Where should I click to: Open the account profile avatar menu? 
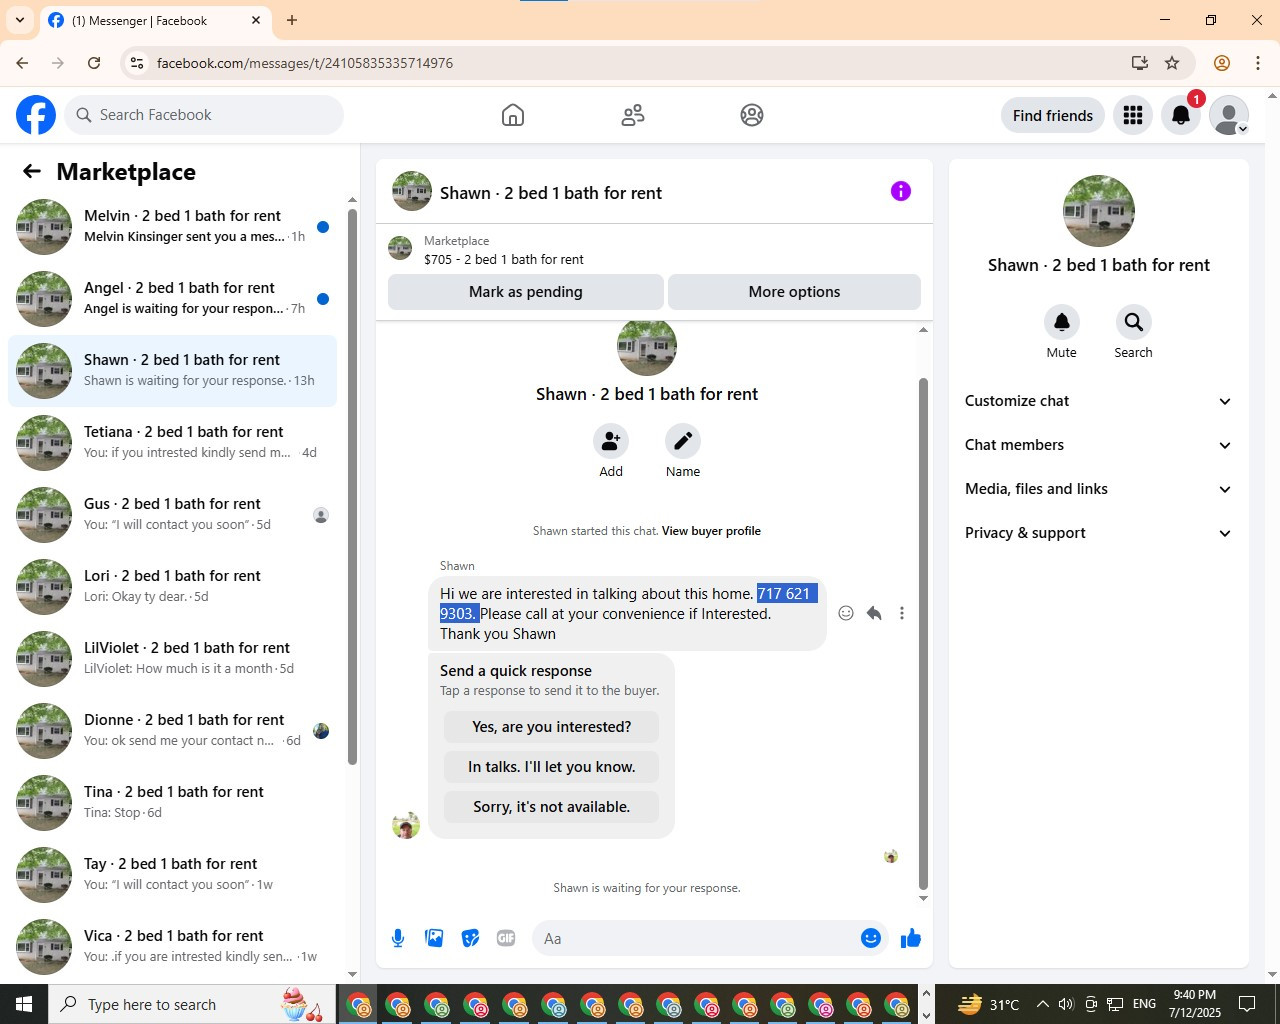point(1229,115)
